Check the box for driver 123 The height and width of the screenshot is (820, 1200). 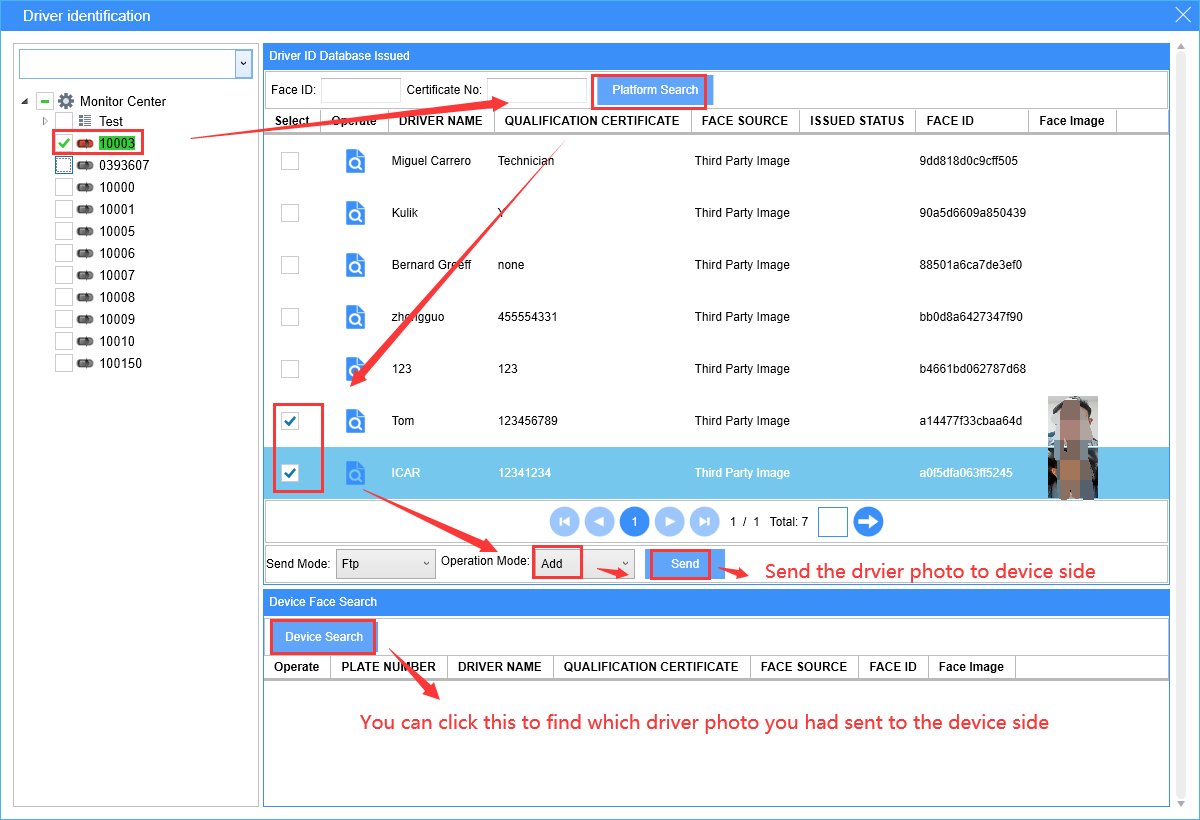289,369
